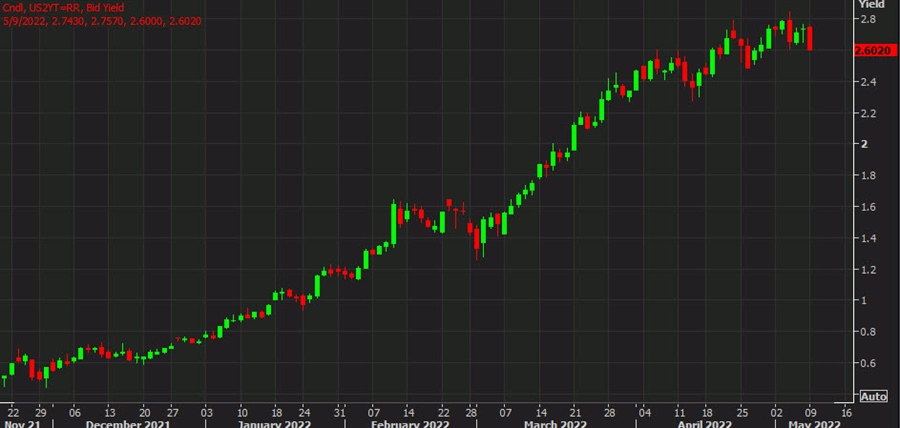Click the '5/9/2022, 2.7430, 2.7570' data readout line
The width and height of the screenshot is (900, 428).
[x=102, y=21]
